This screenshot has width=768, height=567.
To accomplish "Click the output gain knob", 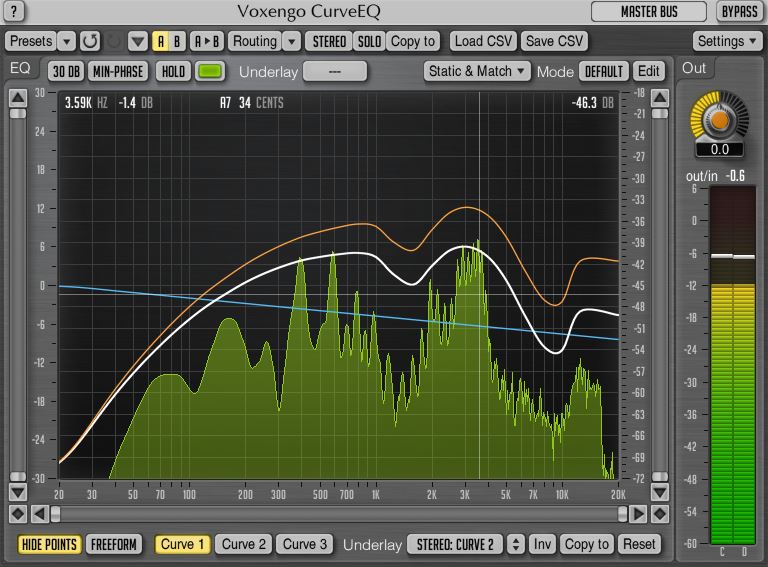I will point(720,119).
